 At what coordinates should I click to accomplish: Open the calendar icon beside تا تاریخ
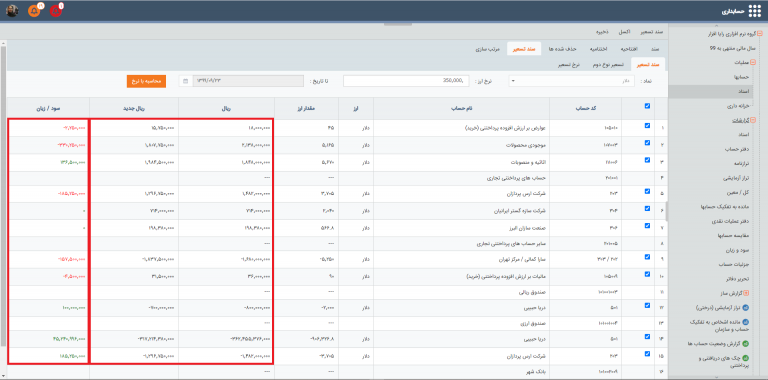coord(185,81)
